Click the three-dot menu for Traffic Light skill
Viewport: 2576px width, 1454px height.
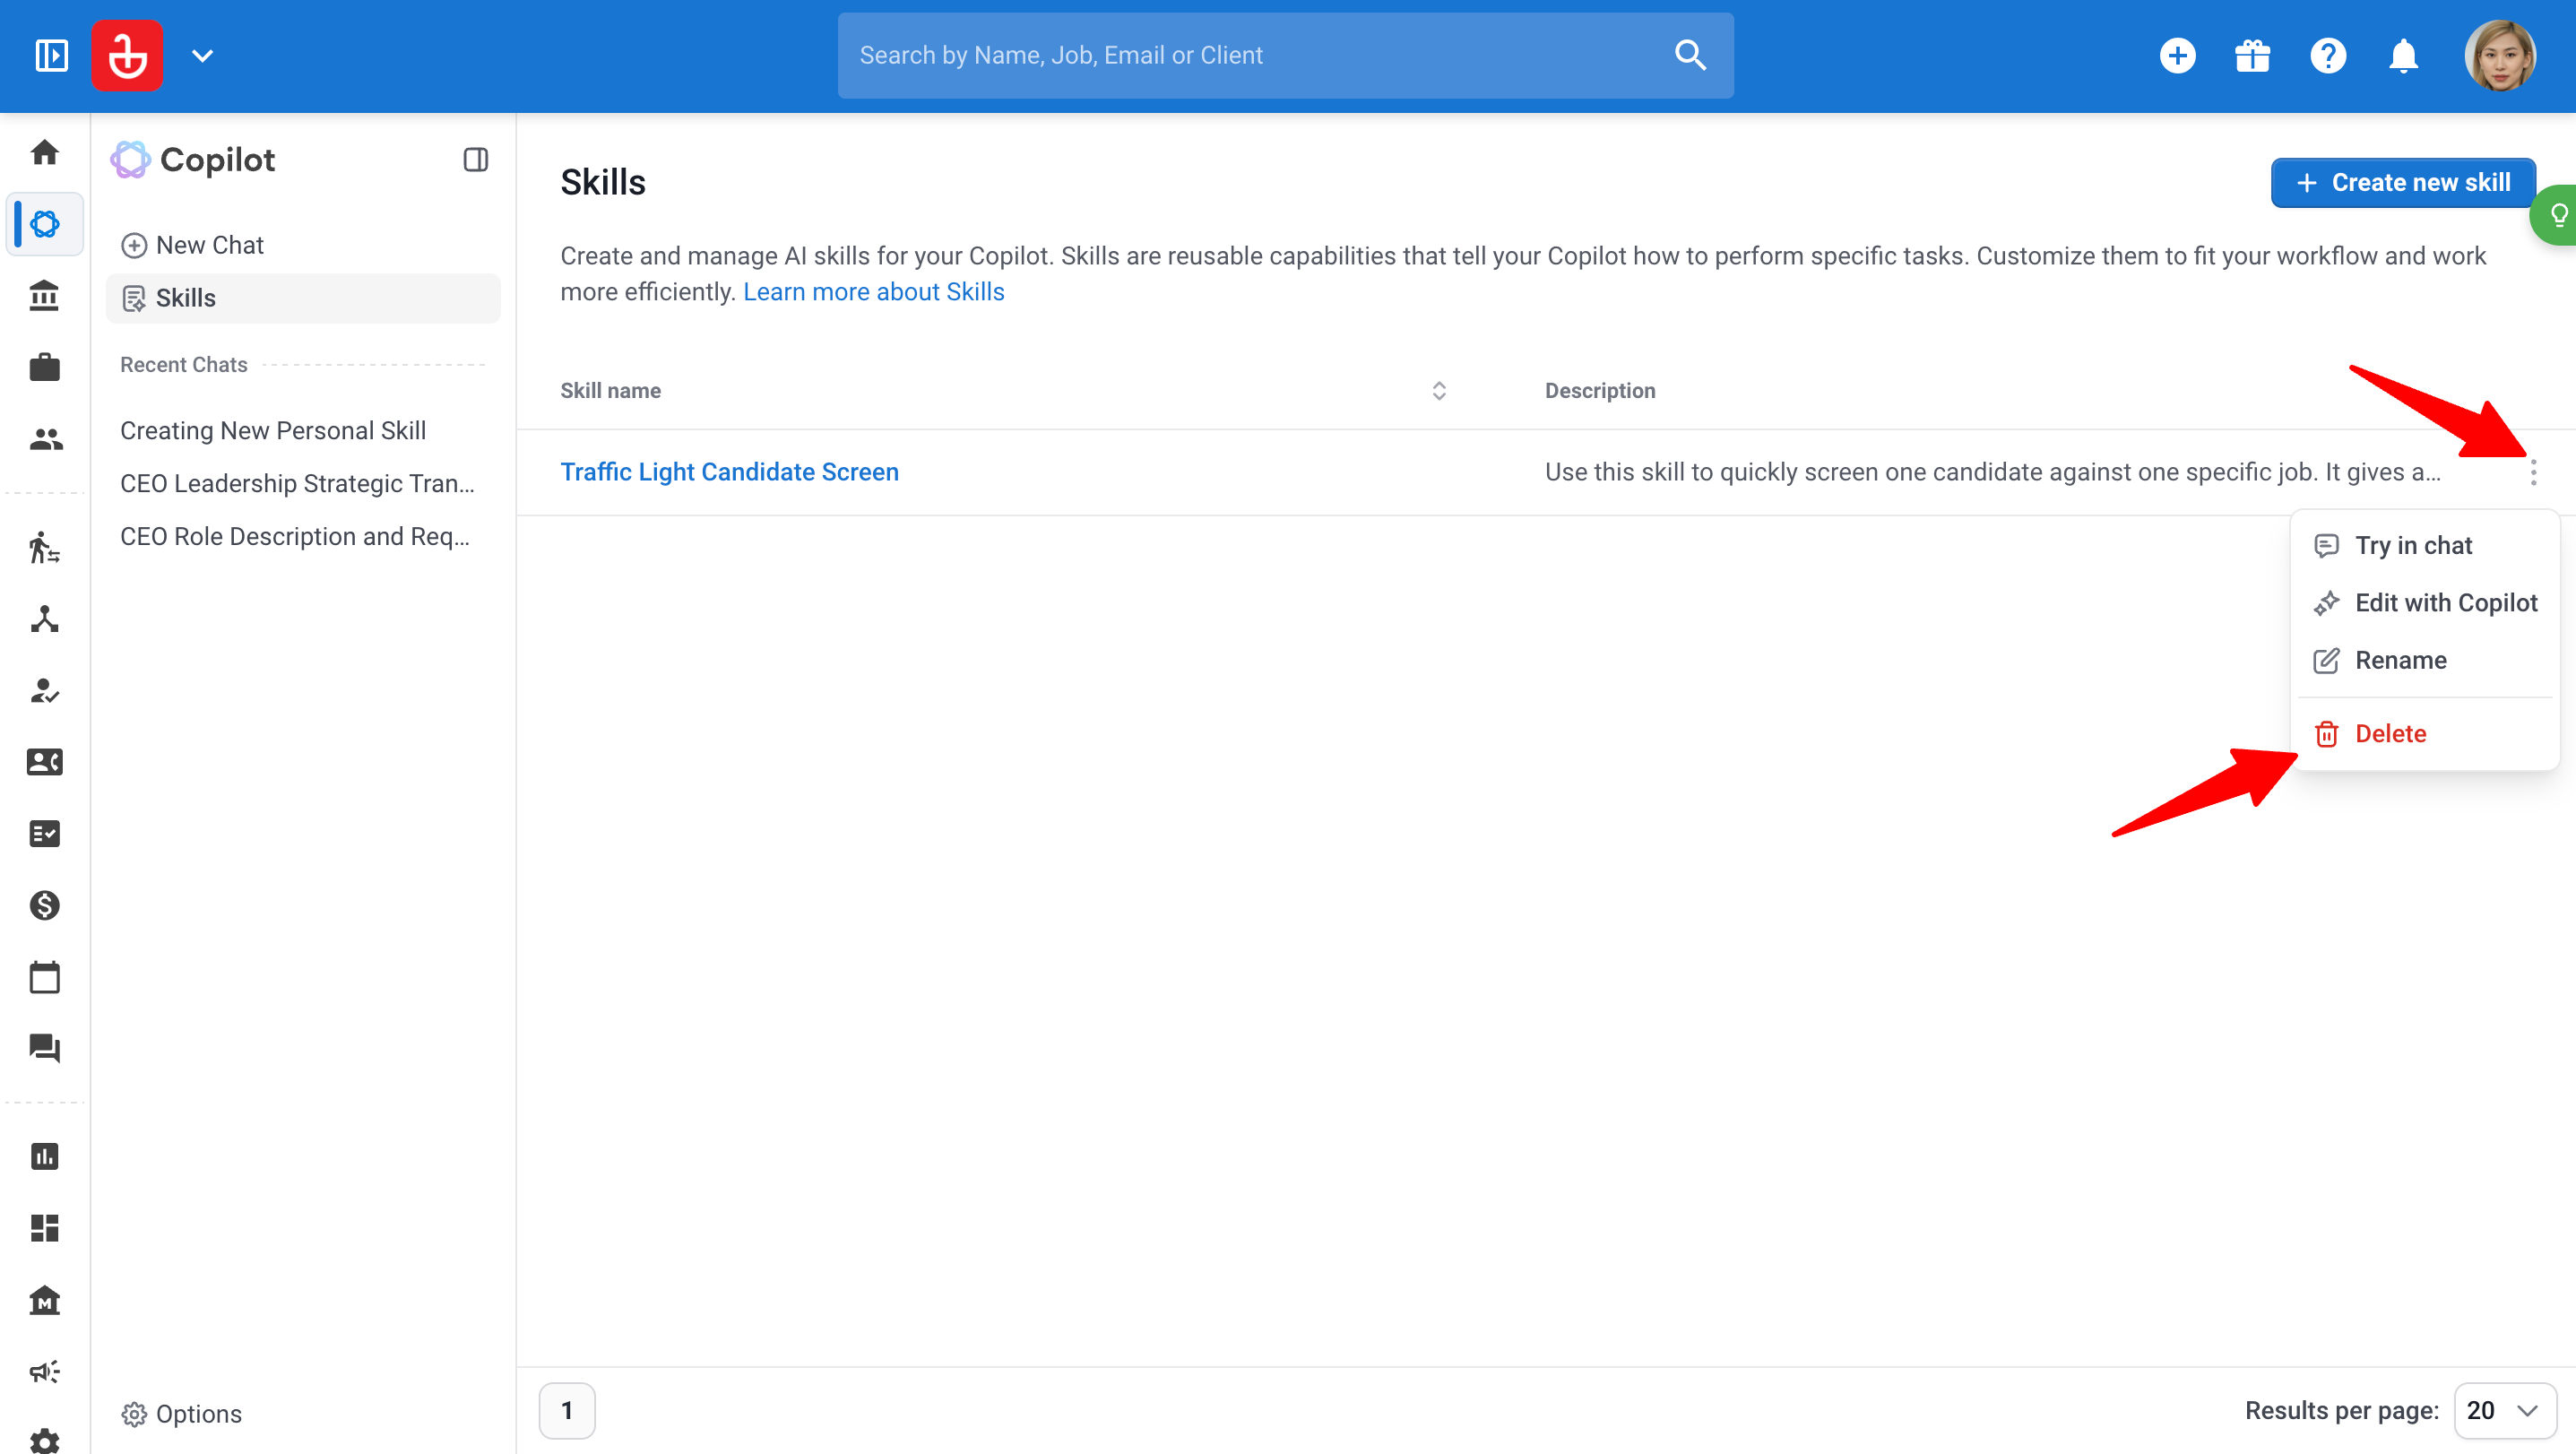[x=2533, y=472]
